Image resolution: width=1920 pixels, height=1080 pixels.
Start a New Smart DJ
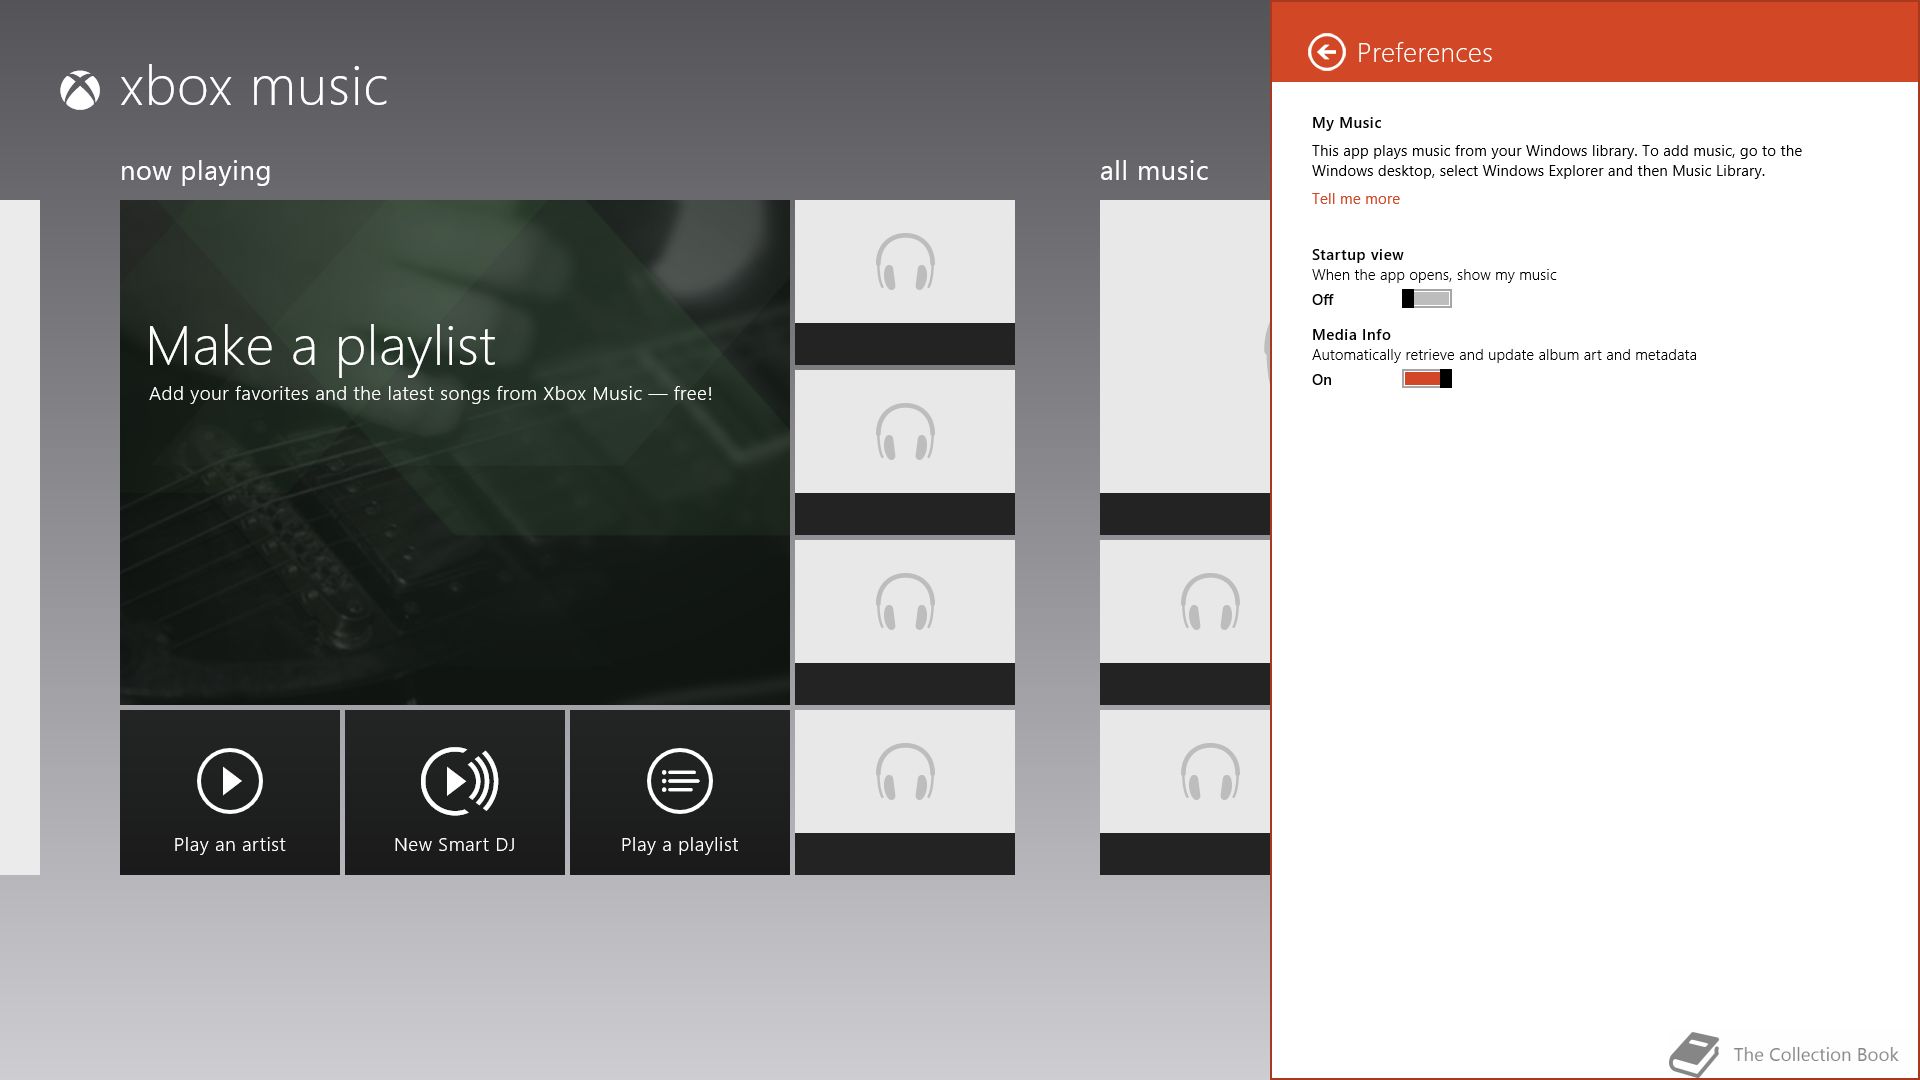(x=455, y=792)
